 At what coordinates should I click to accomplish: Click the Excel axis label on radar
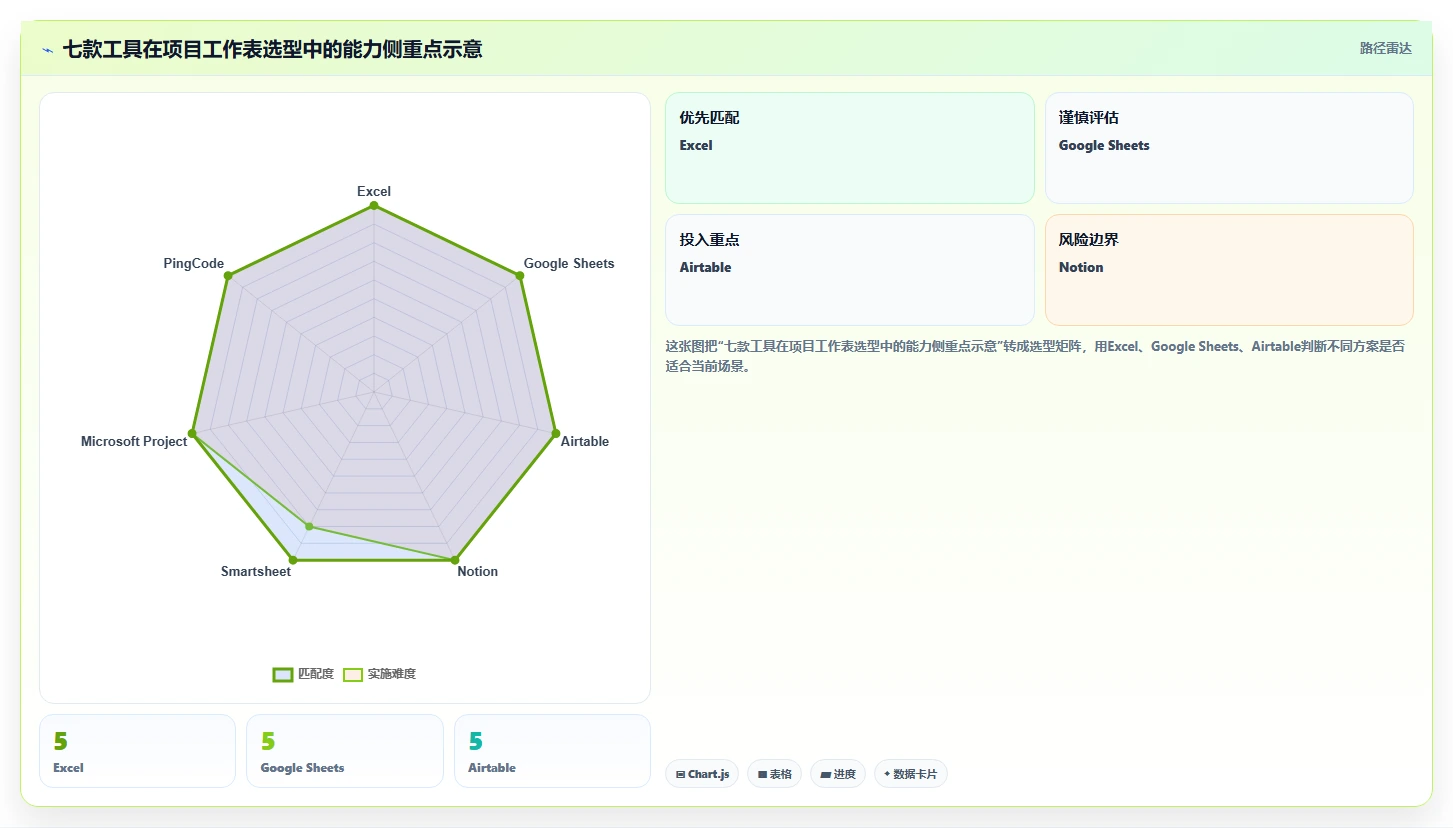pyautogui.click(x=374, y=191)
